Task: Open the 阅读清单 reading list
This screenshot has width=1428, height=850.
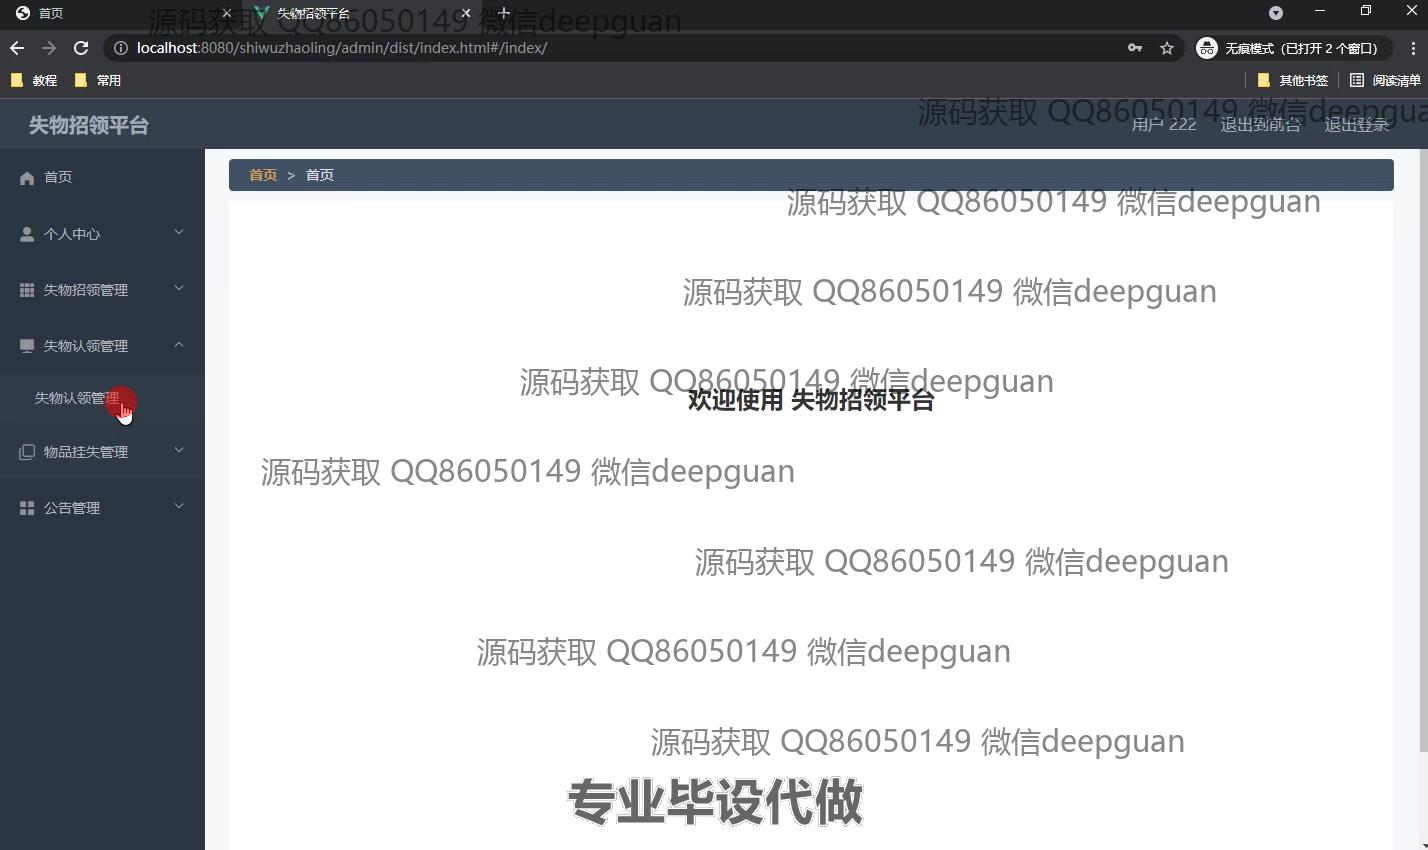Action: [x=1385, y=80]
